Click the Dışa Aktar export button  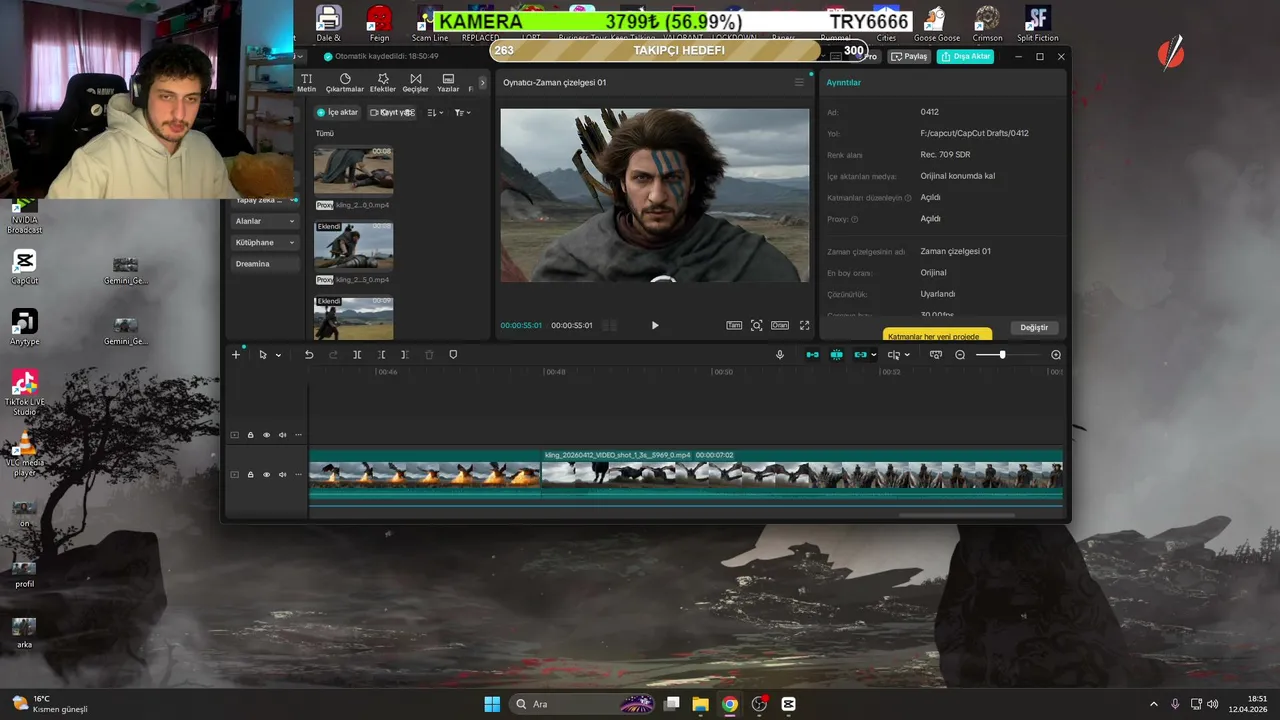tap(965, 57)
